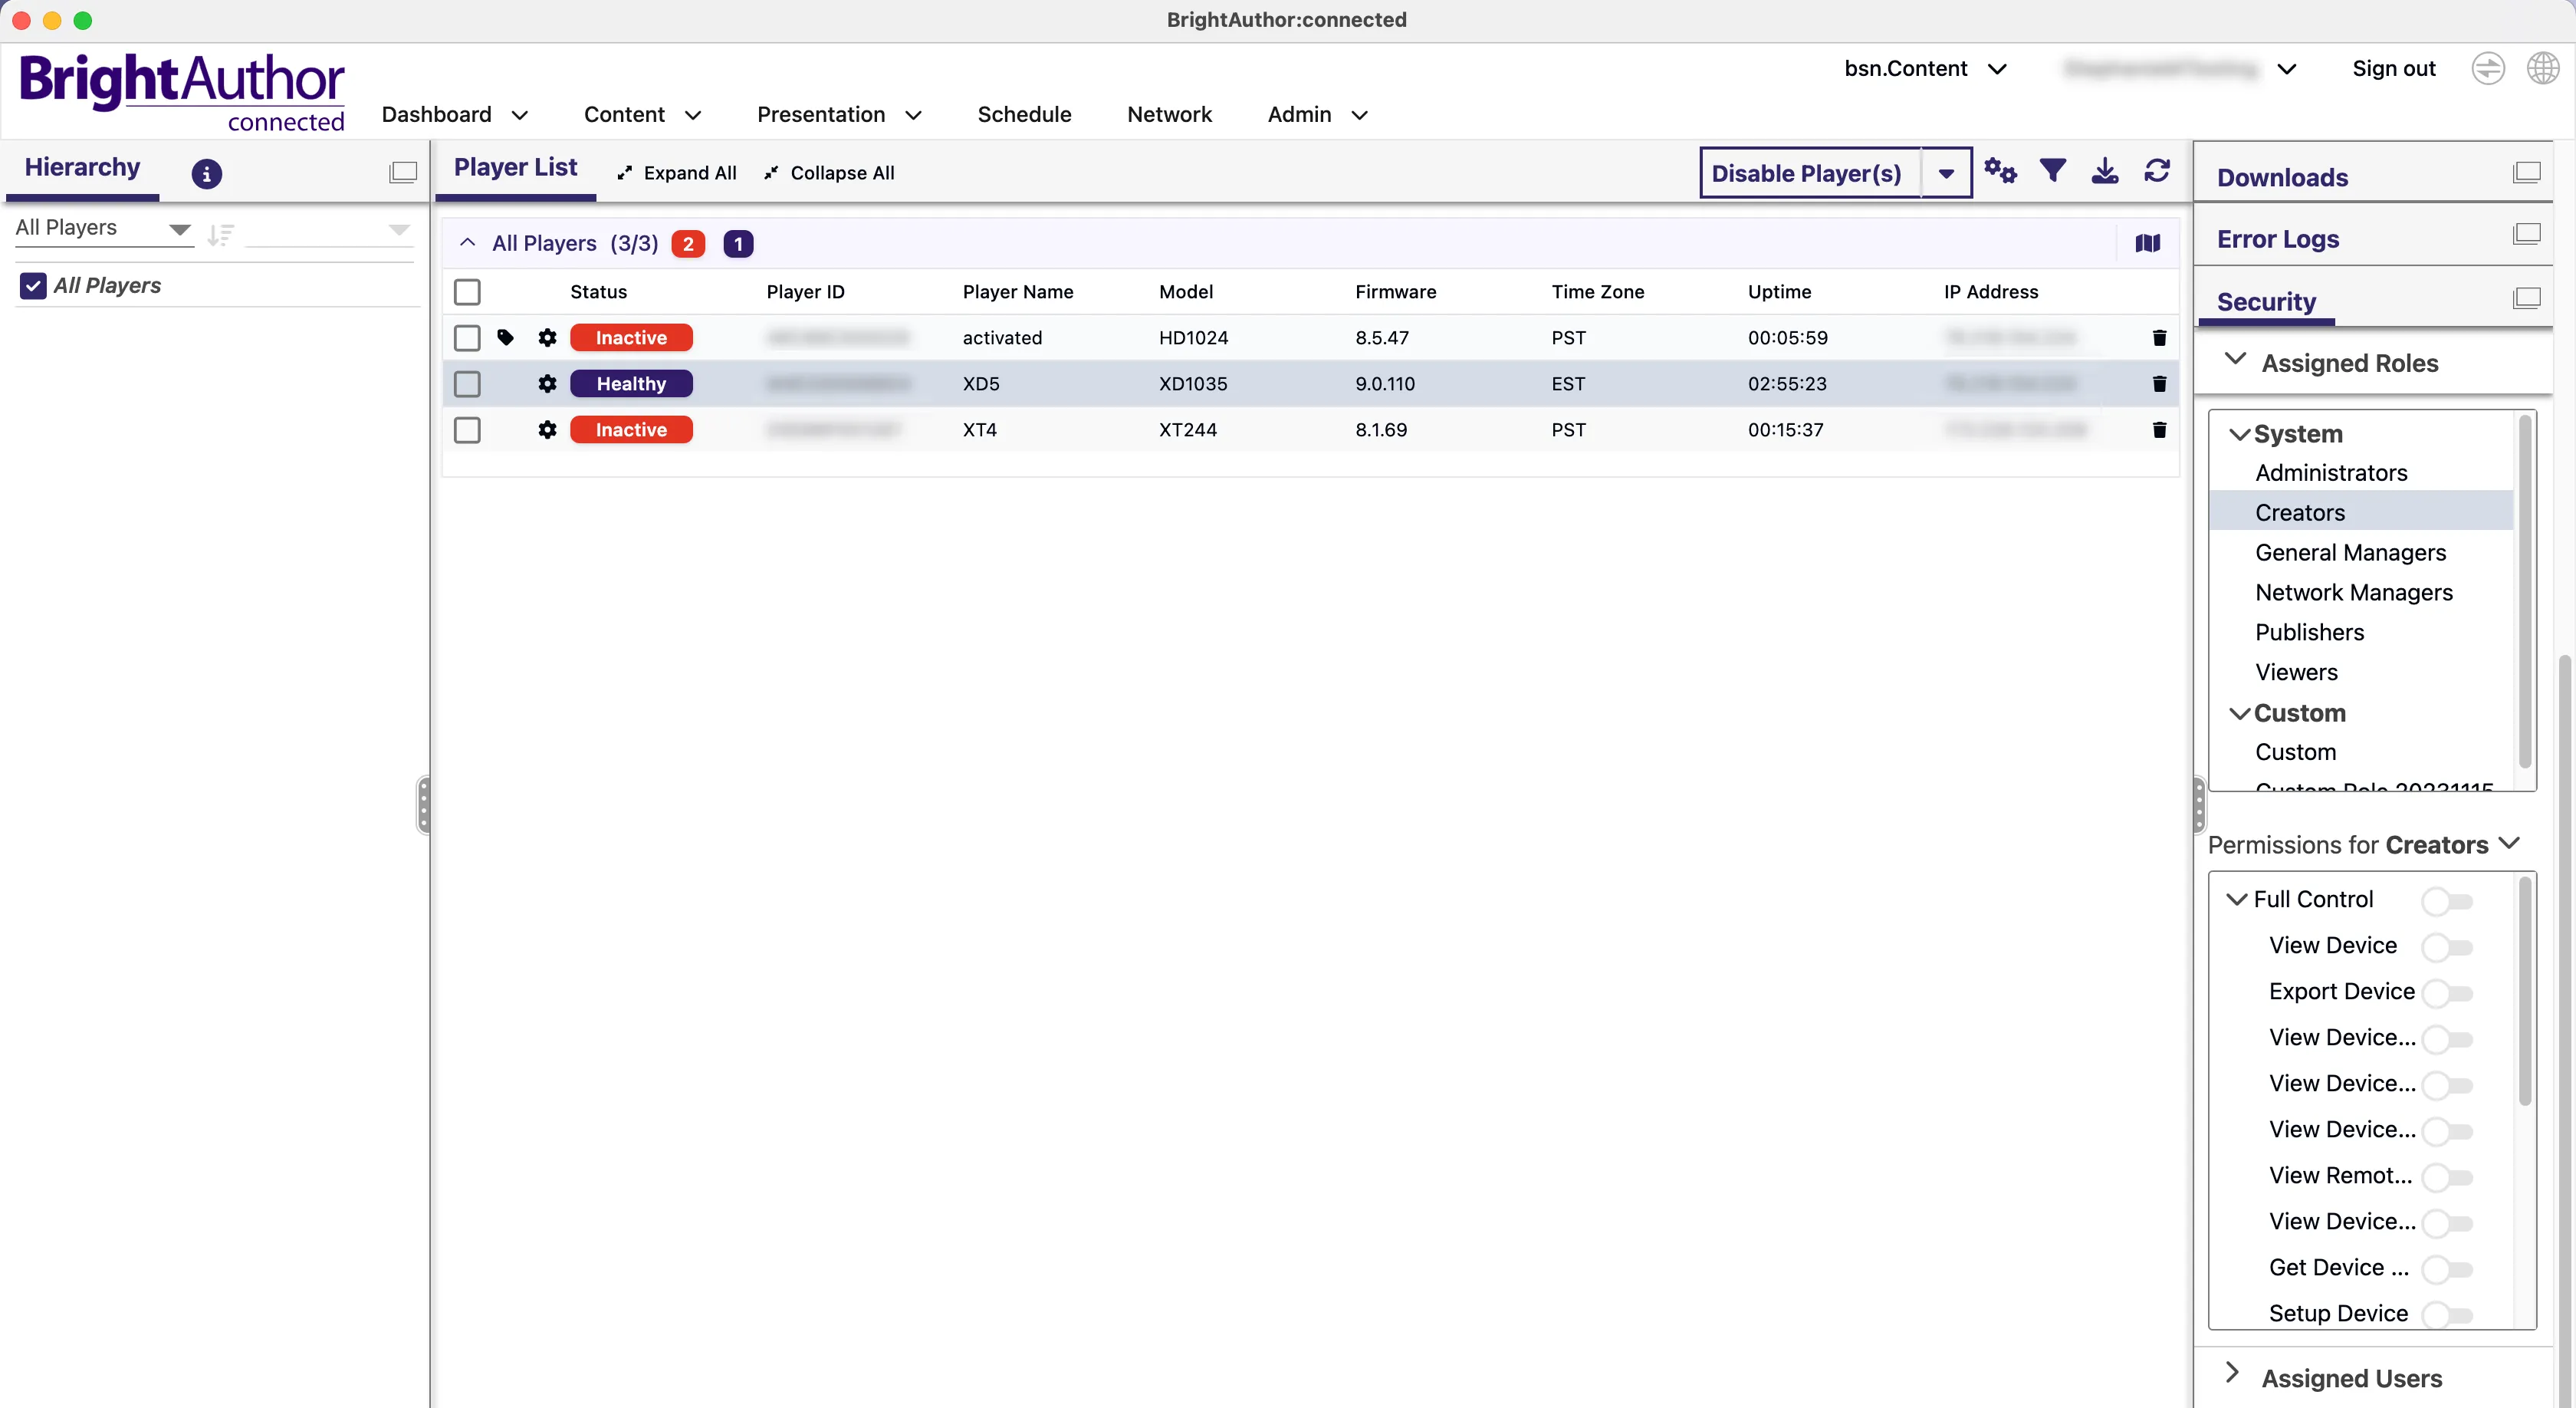
Task: Pop out the Error Logs panel
Action: (2526, 234)
